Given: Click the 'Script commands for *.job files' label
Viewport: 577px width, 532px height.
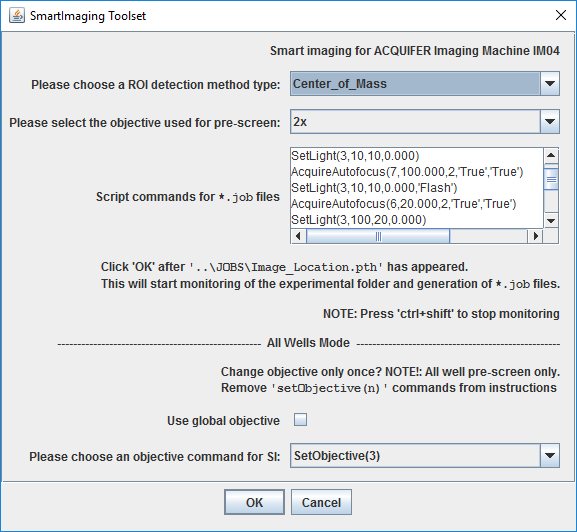Looking at the screenshot, I should point(188,196).
